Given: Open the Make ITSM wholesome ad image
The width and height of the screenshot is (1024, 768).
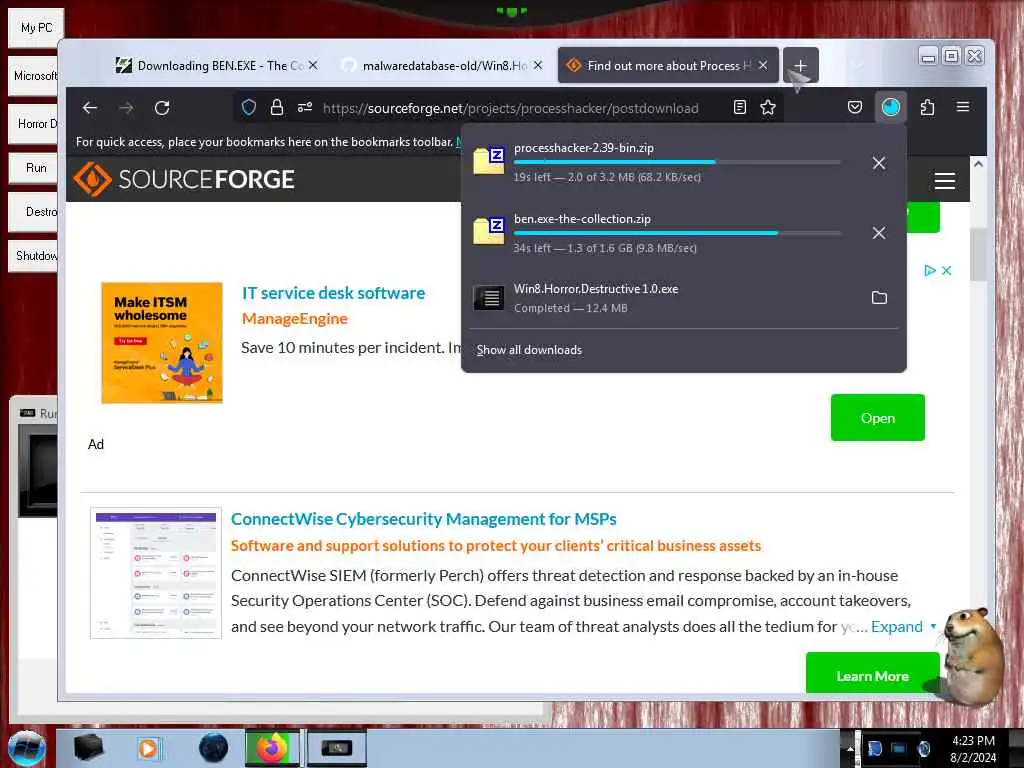Looking at the screenshot, I should click(162, 343).
